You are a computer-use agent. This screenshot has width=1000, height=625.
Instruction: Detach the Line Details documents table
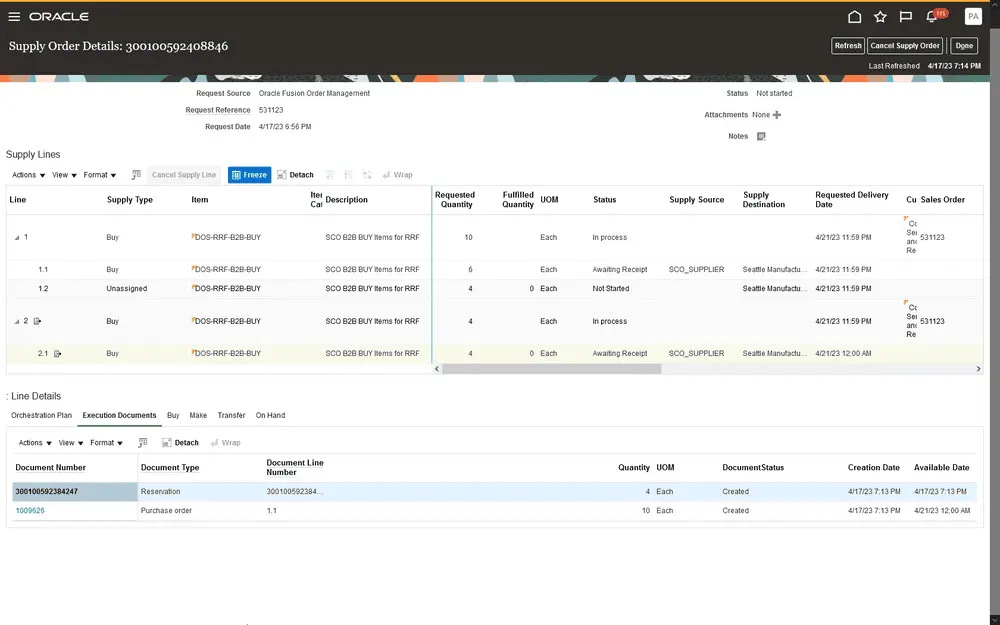pyautogui.click(x=180, y=442)
